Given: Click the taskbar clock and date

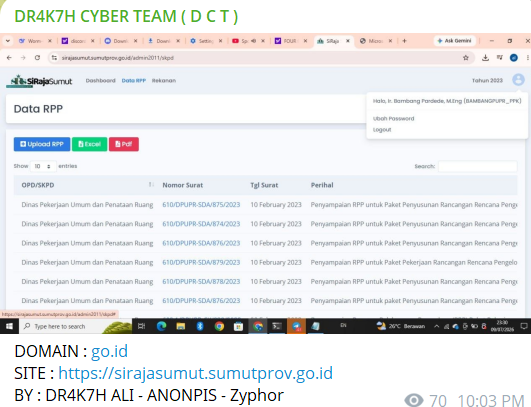Looking at the screenshot, I should click(503, 326).
